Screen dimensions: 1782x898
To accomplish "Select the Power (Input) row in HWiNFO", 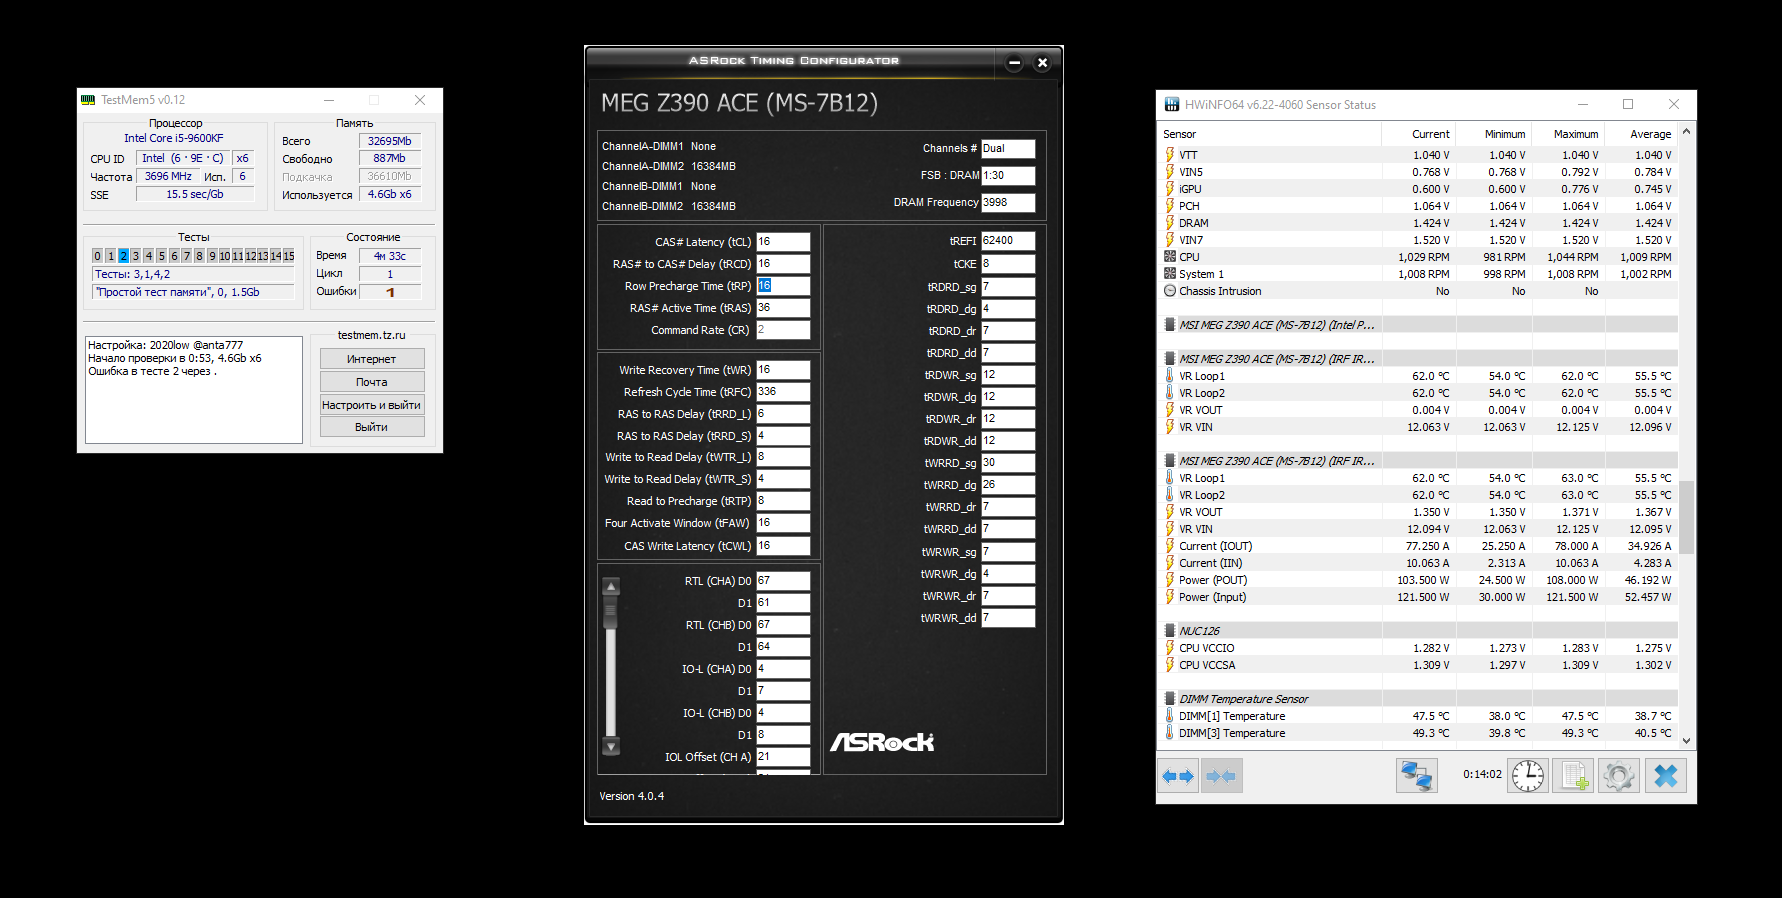I will (1417, 597).
